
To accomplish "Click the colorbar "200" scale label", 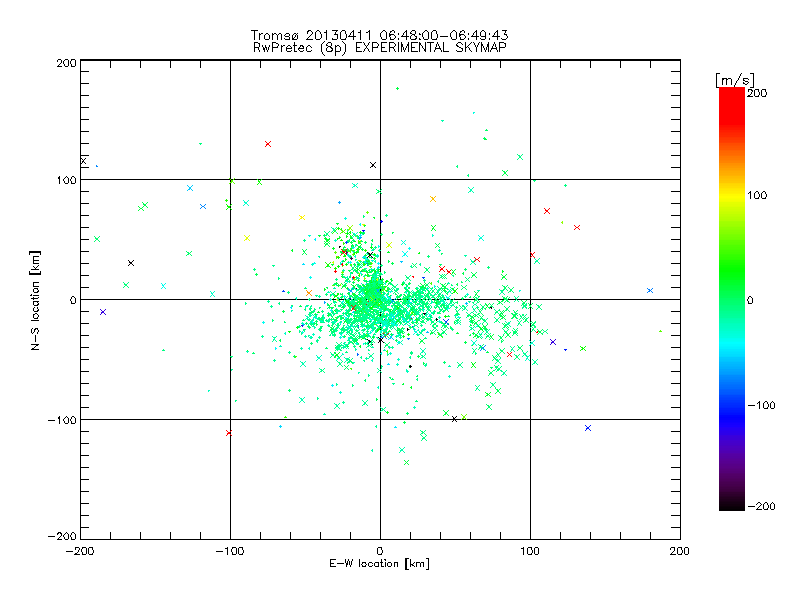I will click(757, 93).
